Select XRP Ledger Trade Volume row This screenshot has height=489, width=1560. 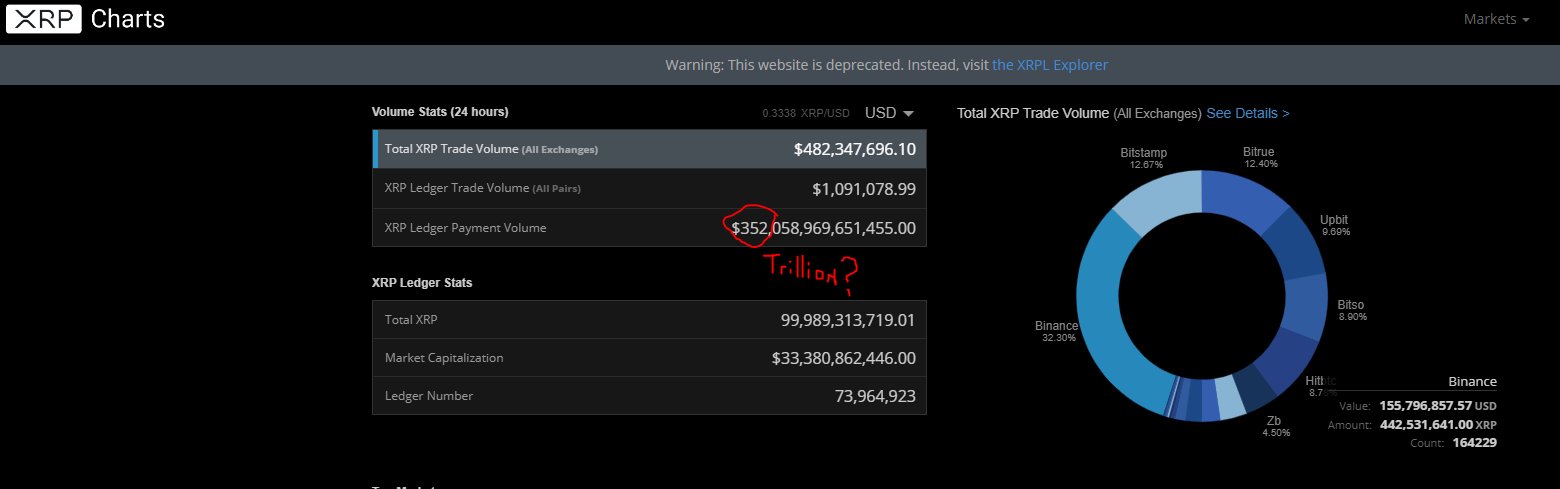pyautogui.click(x=649, y=188)
